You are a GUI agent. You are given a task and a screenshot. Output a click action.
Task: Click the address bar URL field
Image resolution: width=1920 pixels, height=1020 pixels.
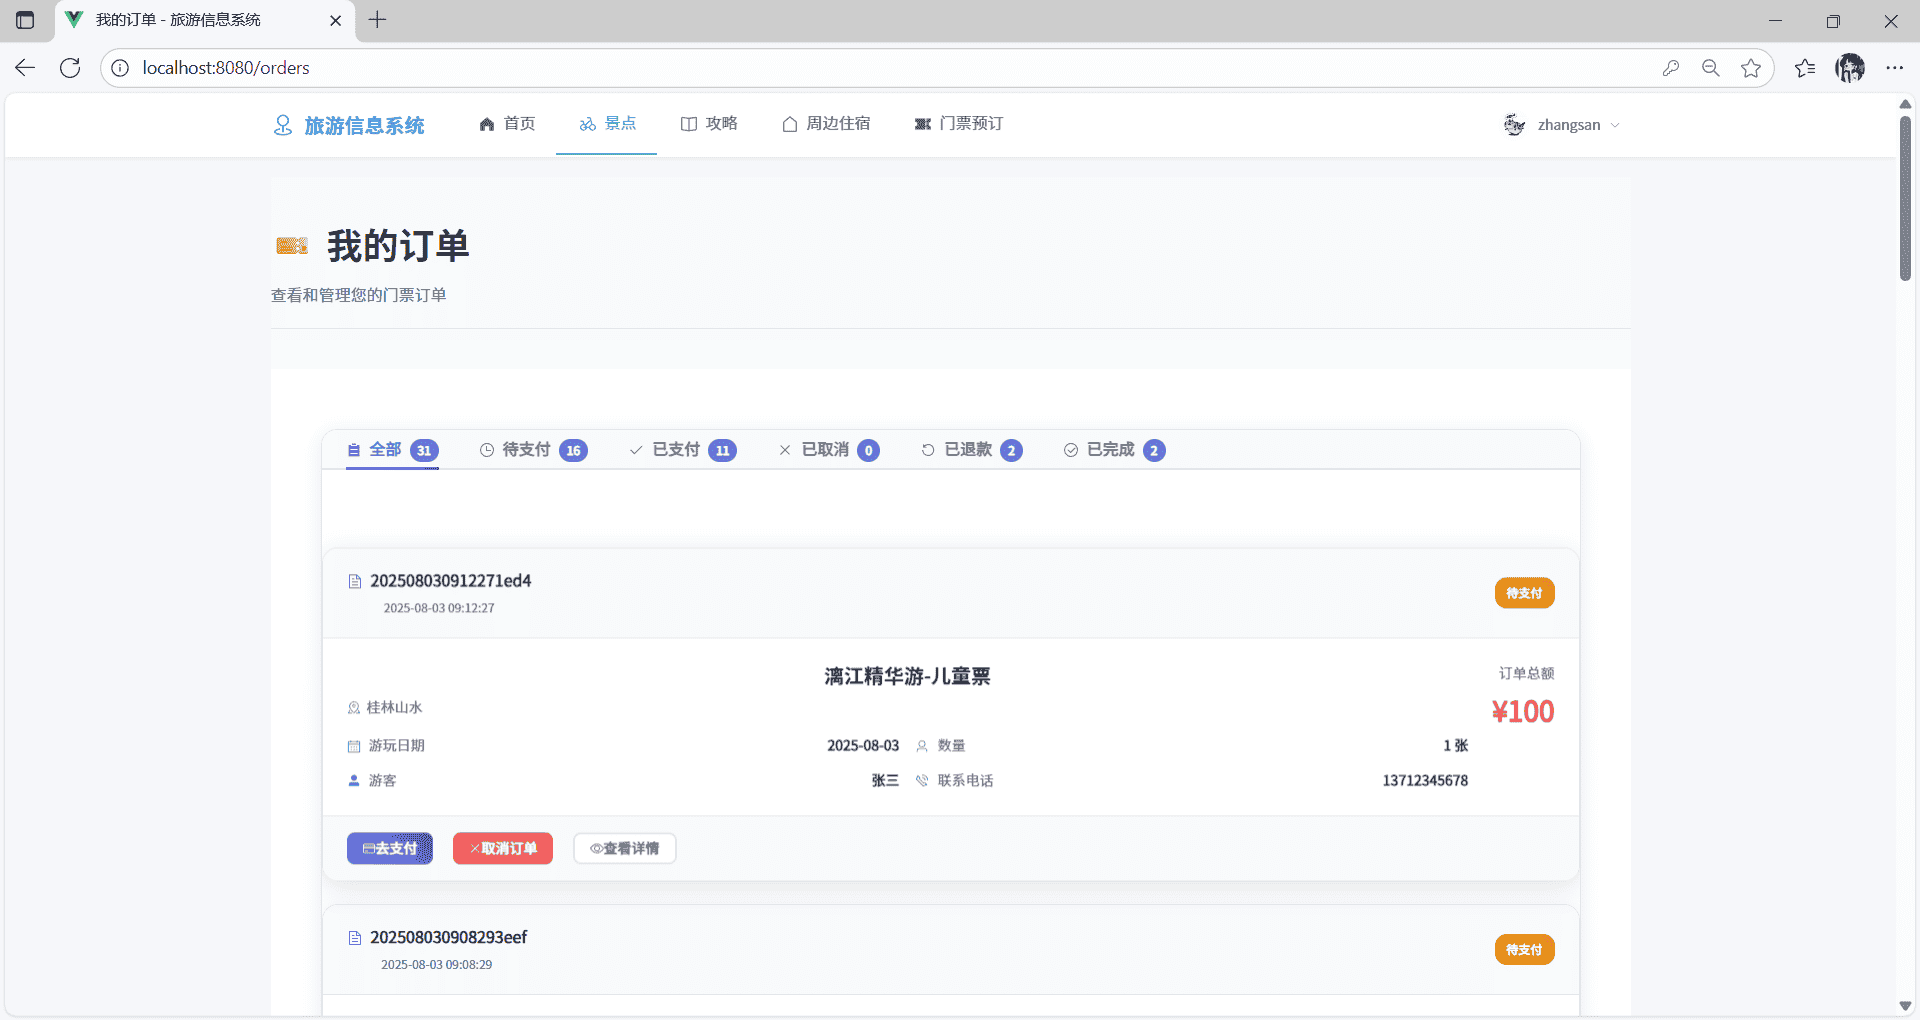coord(880,68)
